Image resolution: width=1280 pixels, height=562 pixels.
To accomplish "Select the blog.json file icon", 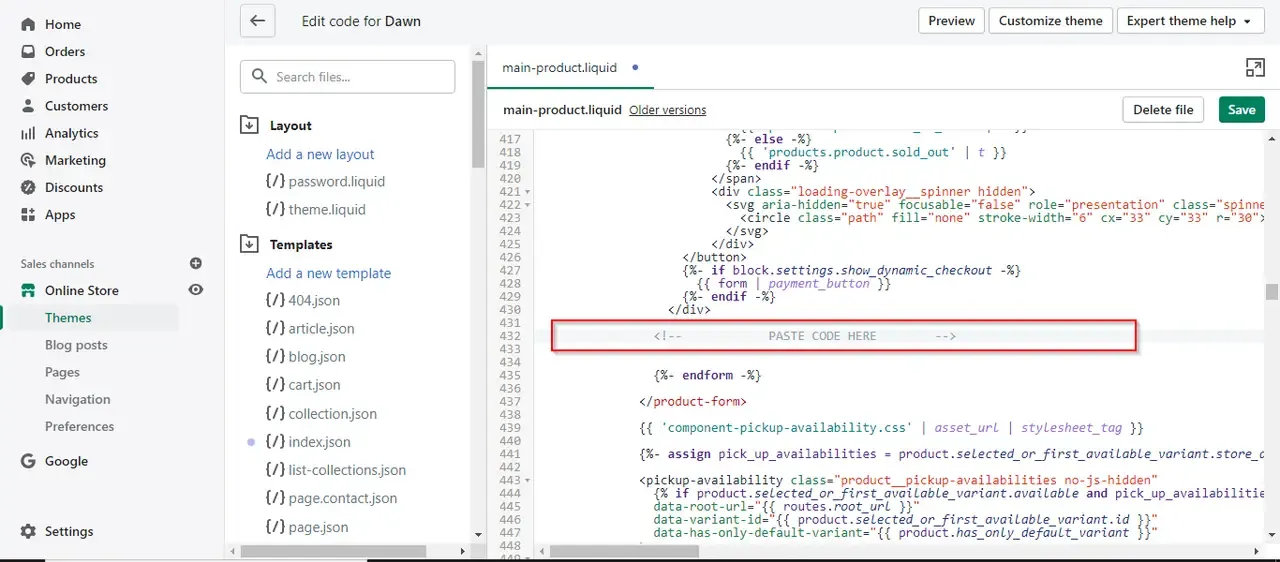I will click(275, 356).
